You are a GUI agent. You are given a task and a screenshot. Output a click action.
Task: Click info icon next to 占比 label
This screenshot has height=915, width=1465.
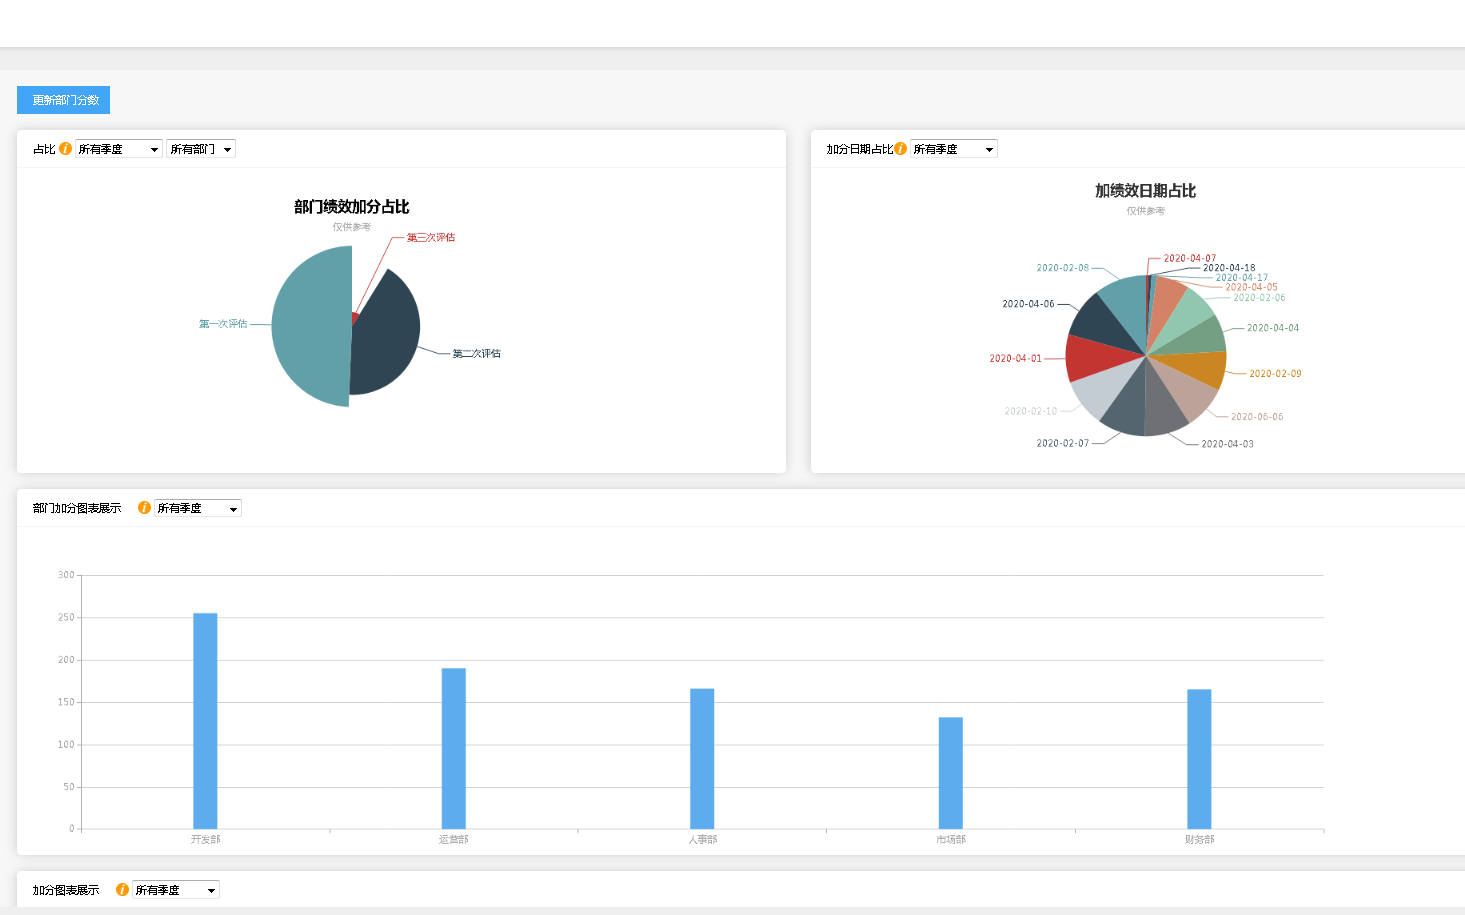tap(65, 149)
